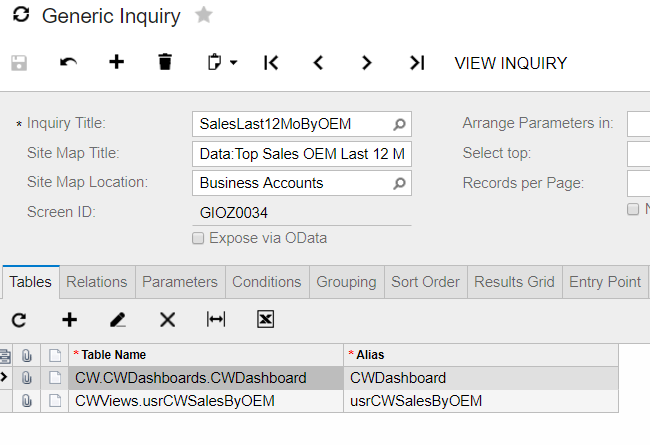Viewport: 650px width, 445px height.
Task: Favorite this screen with the star
Action: pos(204,15)
